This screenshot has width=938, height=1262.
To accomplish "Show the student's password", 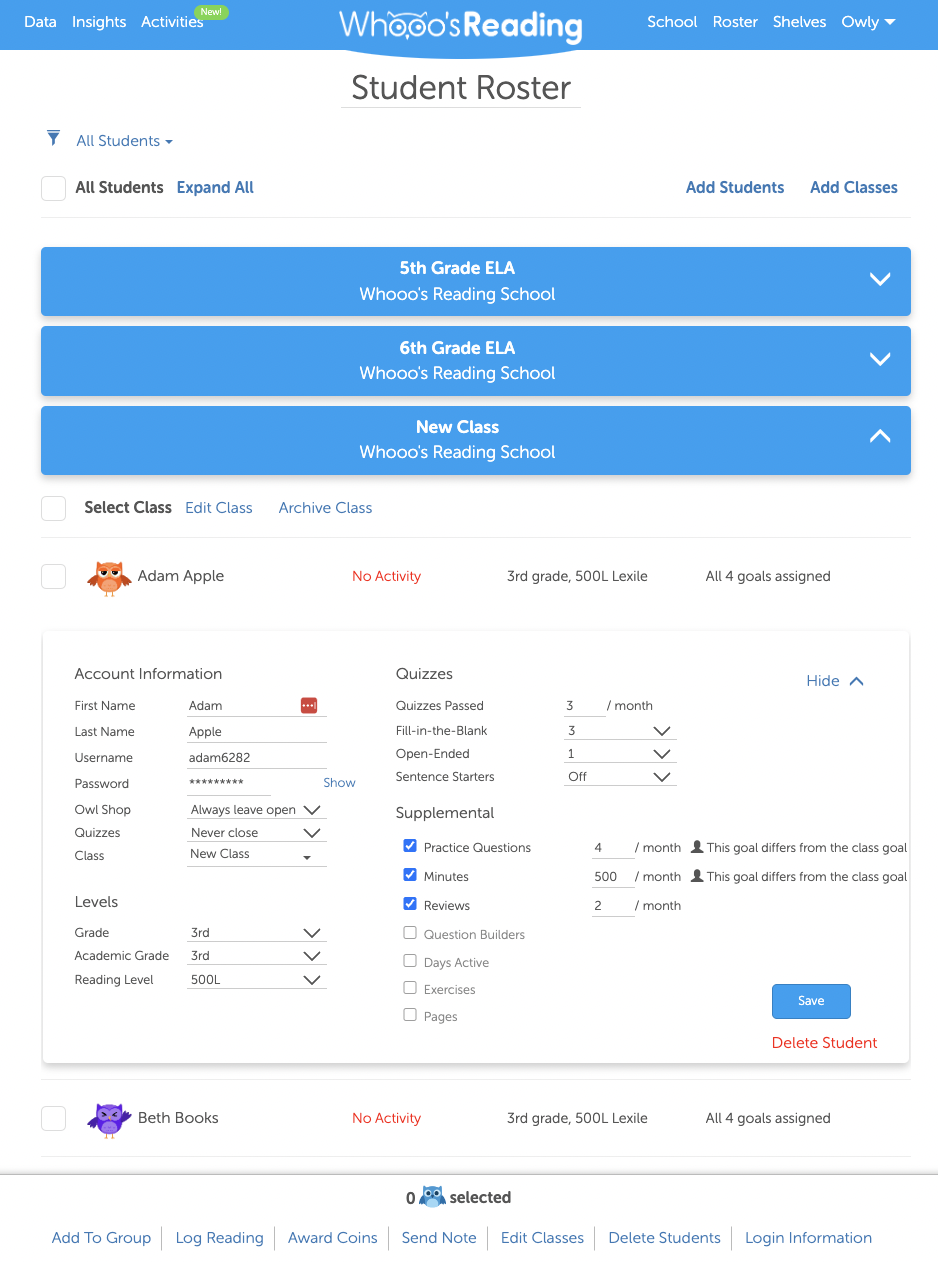I will tap(339, 783).
